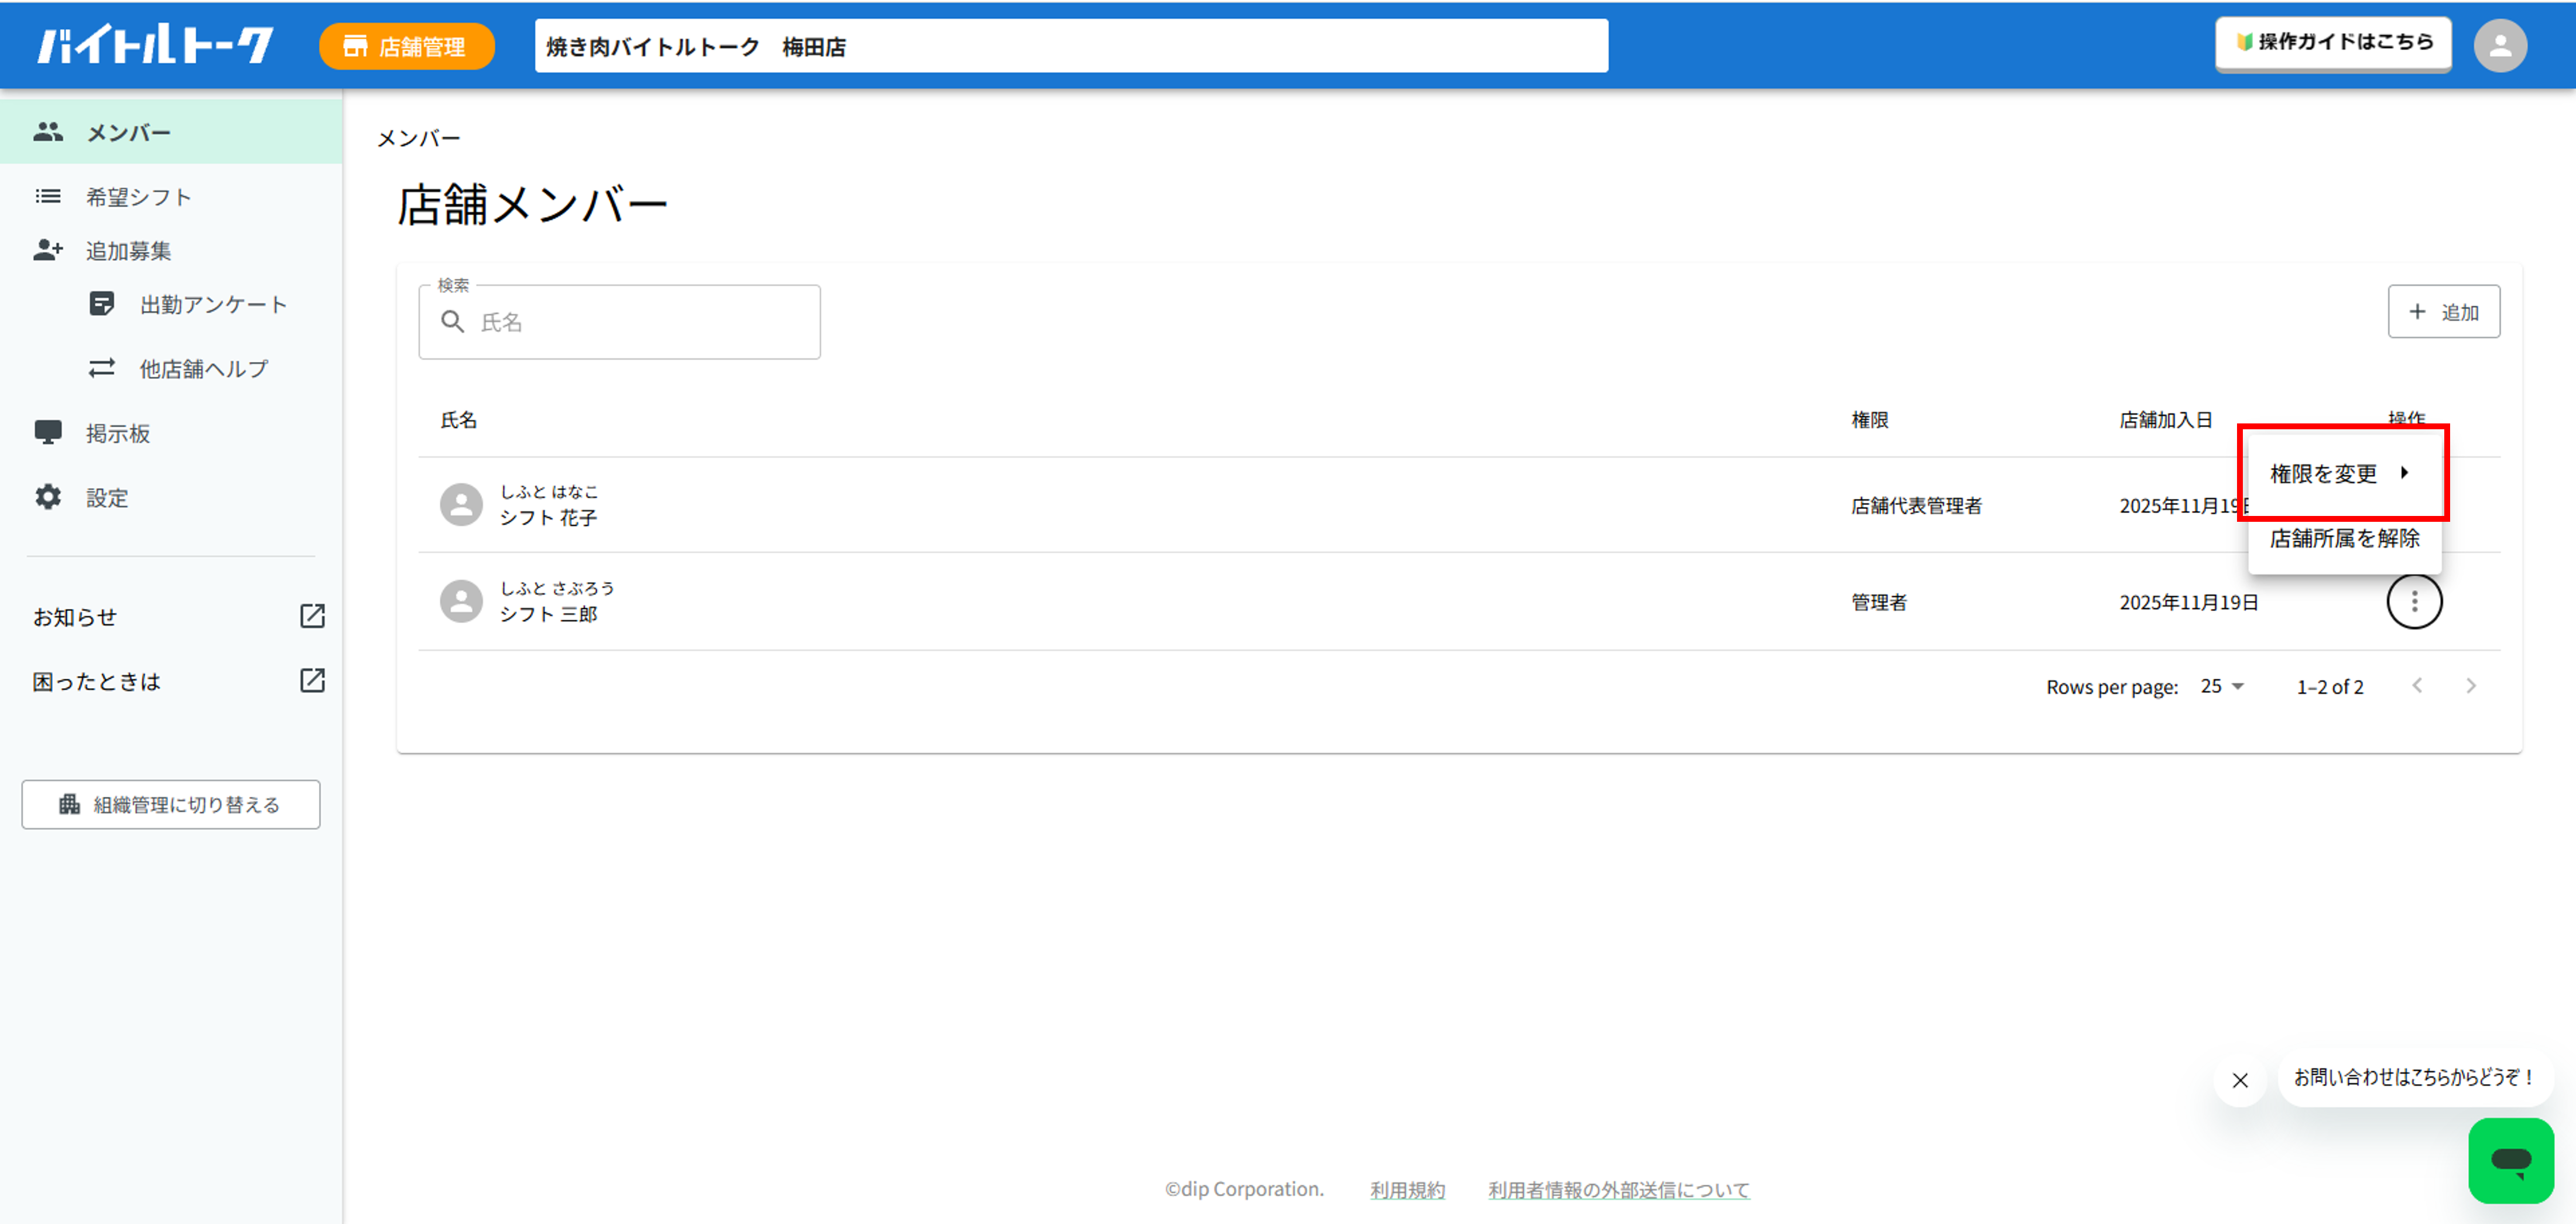Open Rows per page dropdown
Viewport: 2576px width, 1224px height.
[2222, 686]
